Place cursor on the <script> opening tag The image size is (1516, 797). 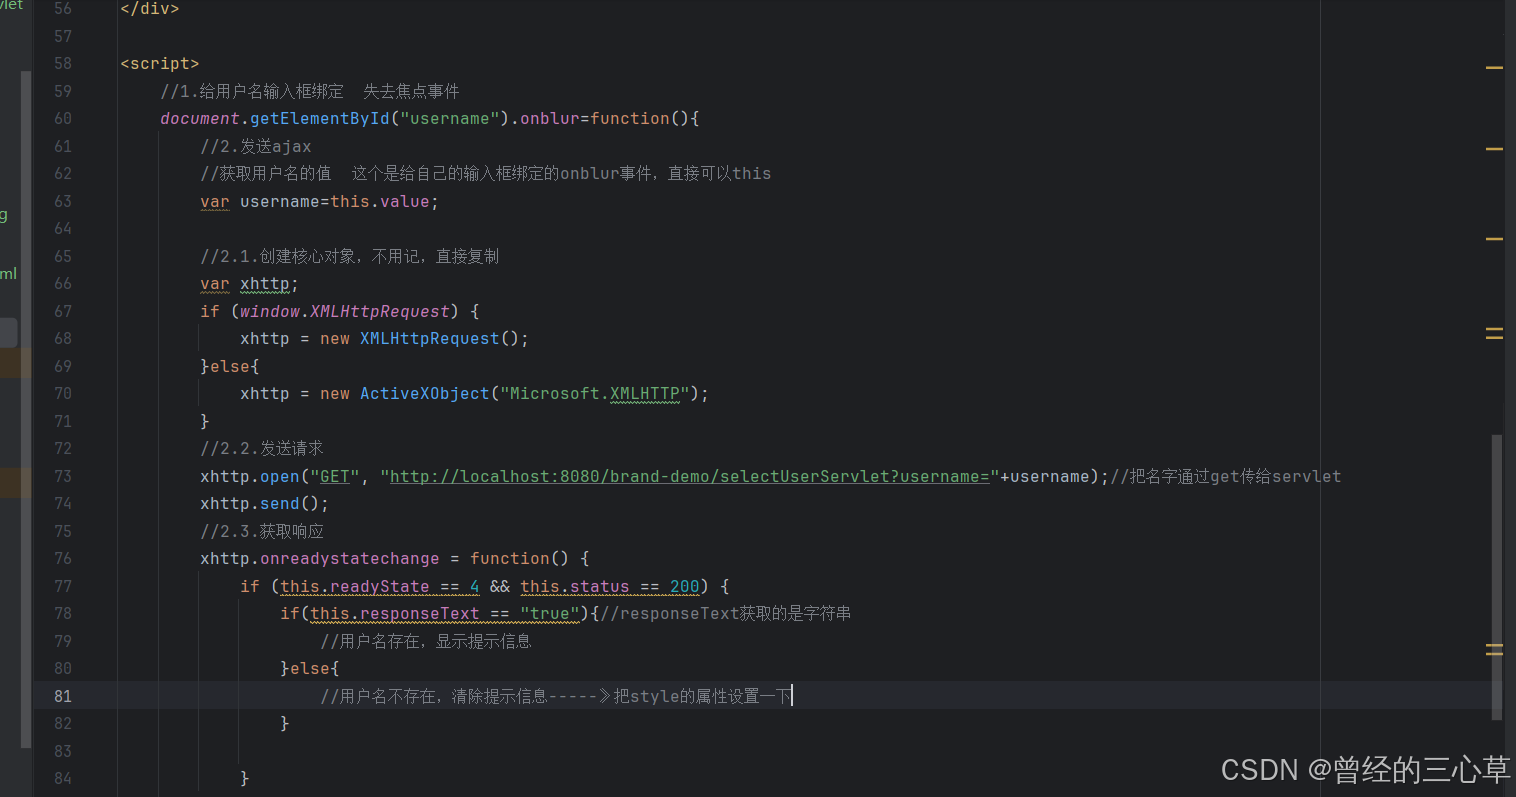pyautogui.click(x=160, y=63)
